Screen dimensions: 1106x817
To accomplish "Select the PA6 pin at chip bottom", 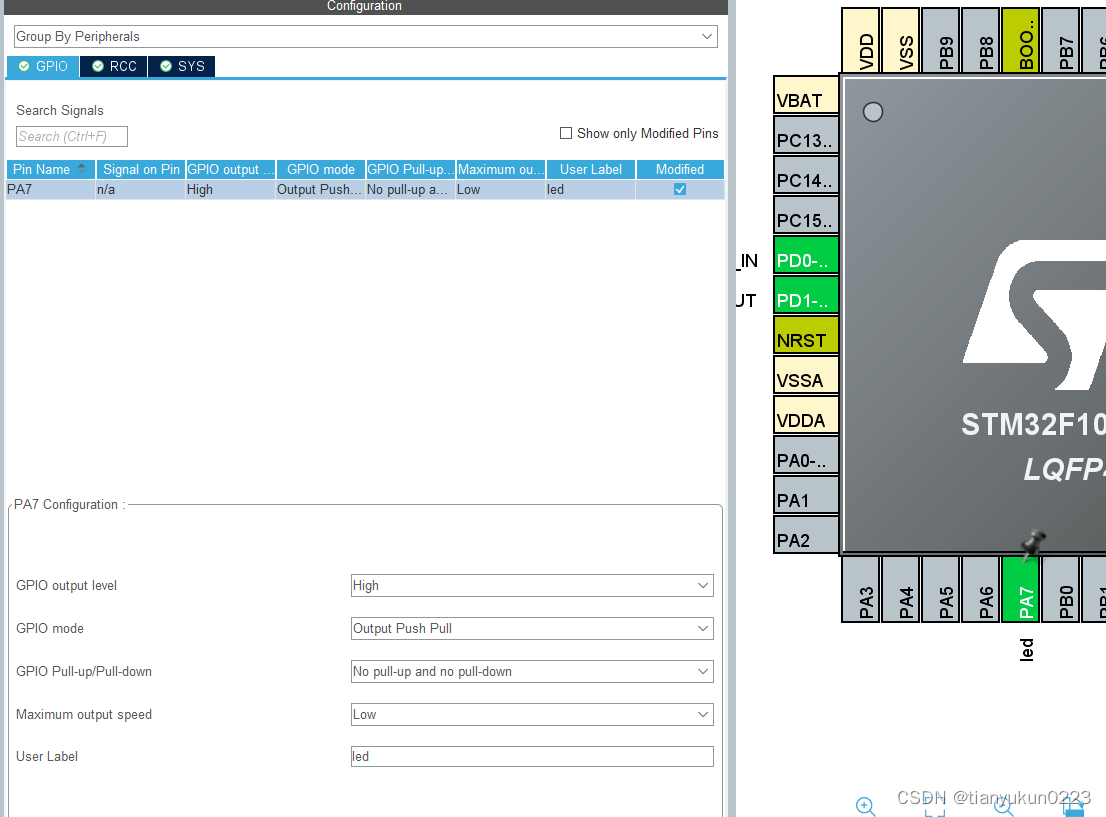I will [980, 590].
